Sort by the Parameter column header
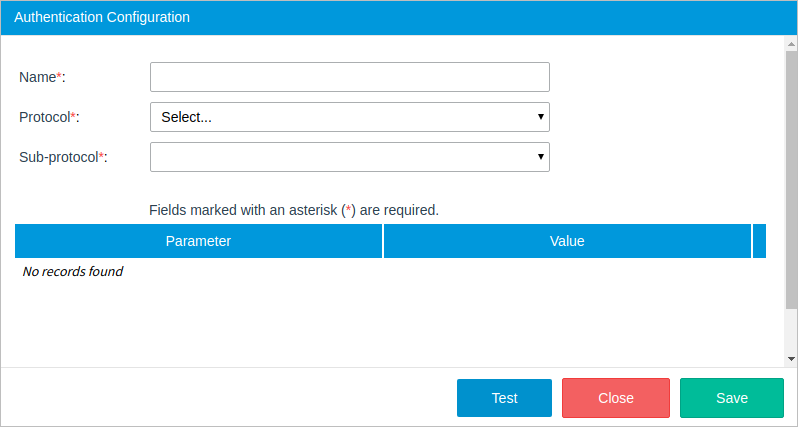This screenshot has width=798, height=427. (x=198, y=241)
